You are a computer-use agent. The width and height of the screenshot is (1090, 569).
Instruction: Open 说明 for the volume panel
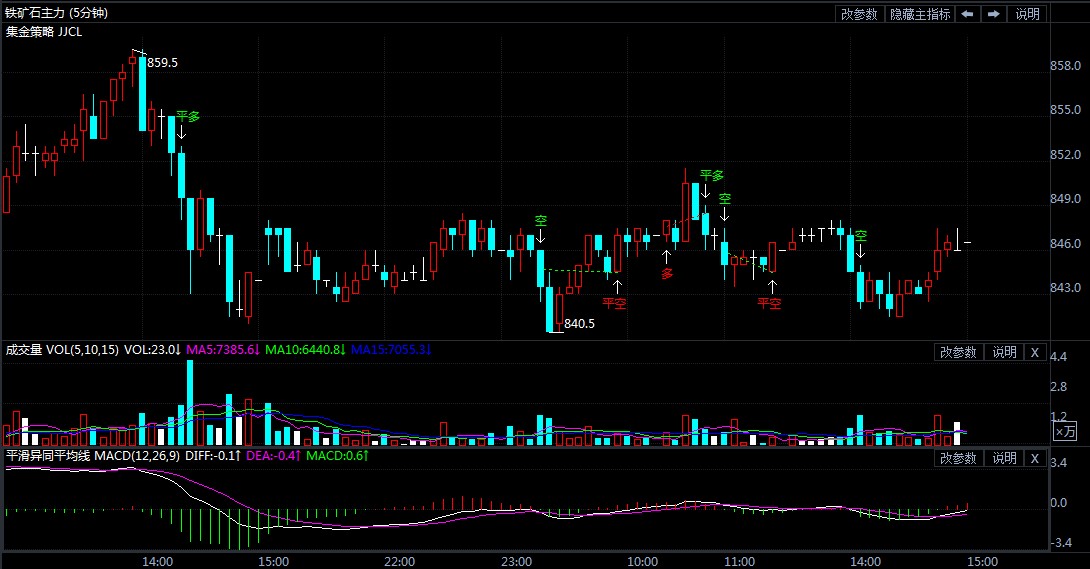(x=1004, y=352)
